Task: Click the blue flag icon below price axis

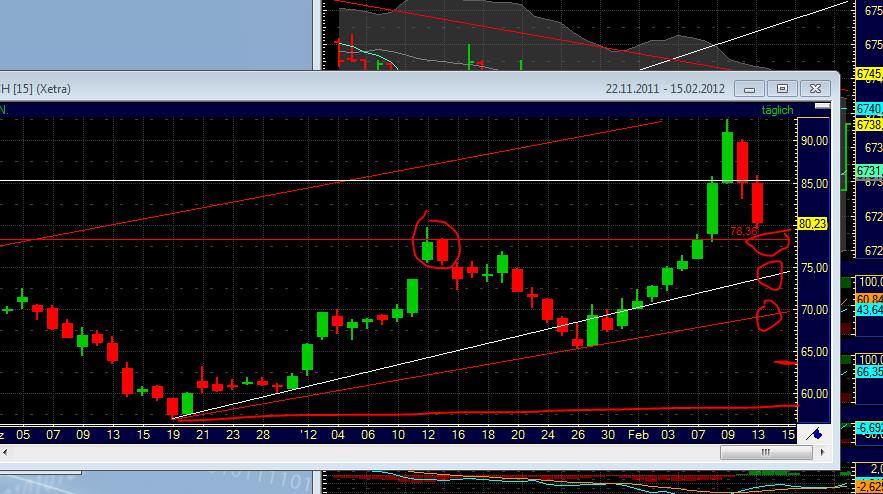Action: pyautogui.click(x=814, y=434)
